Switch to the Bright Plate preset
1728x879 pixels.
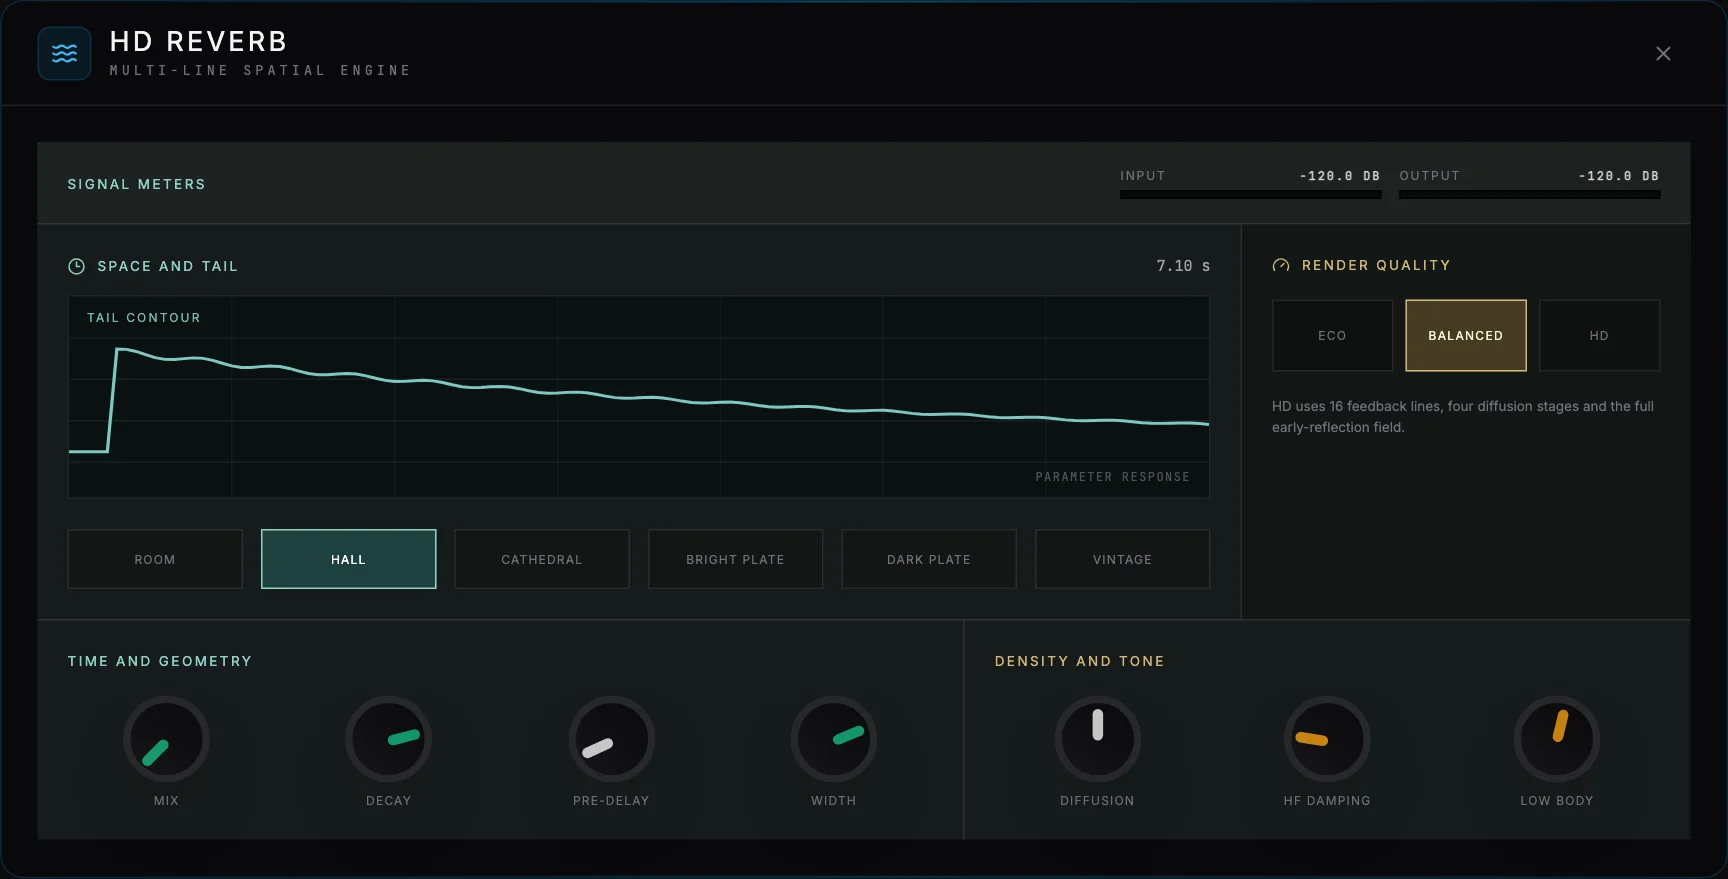tap(735, 559)
